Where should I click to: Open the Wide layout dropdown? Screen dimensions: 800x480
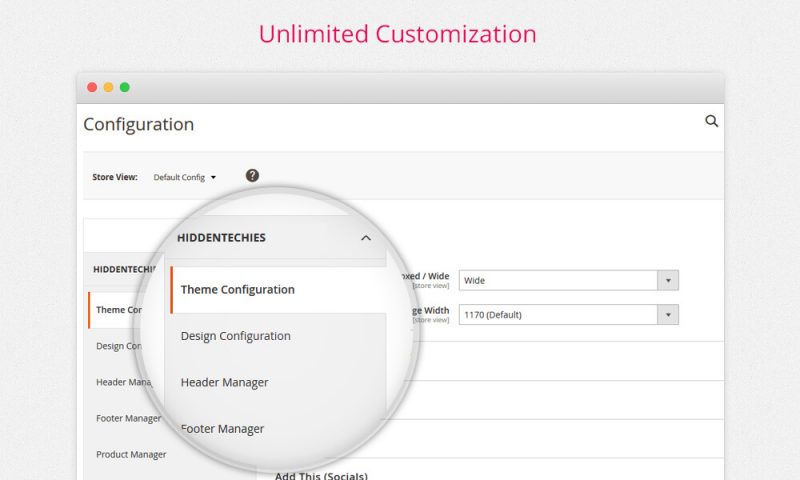point(568,281)
